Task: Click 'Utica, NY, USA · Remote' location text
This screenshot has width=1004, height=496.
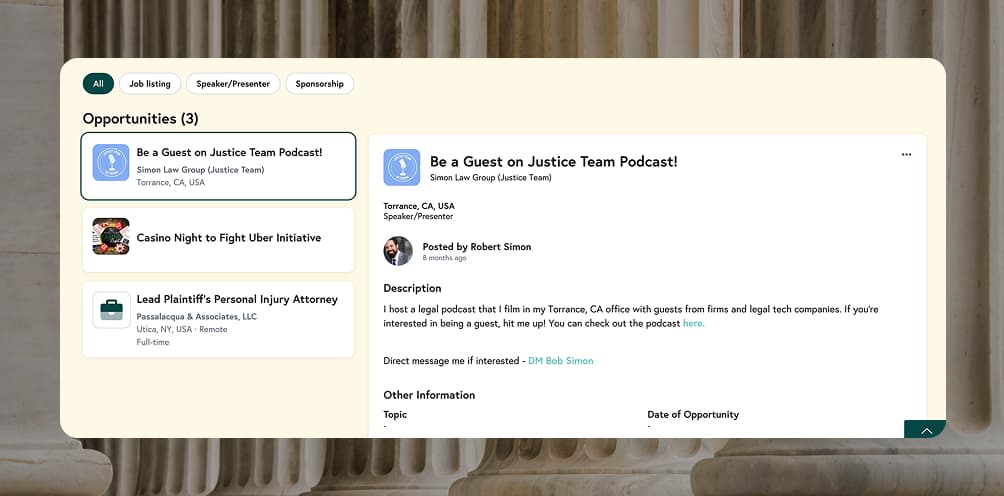Action: click(x=182, y=330)
